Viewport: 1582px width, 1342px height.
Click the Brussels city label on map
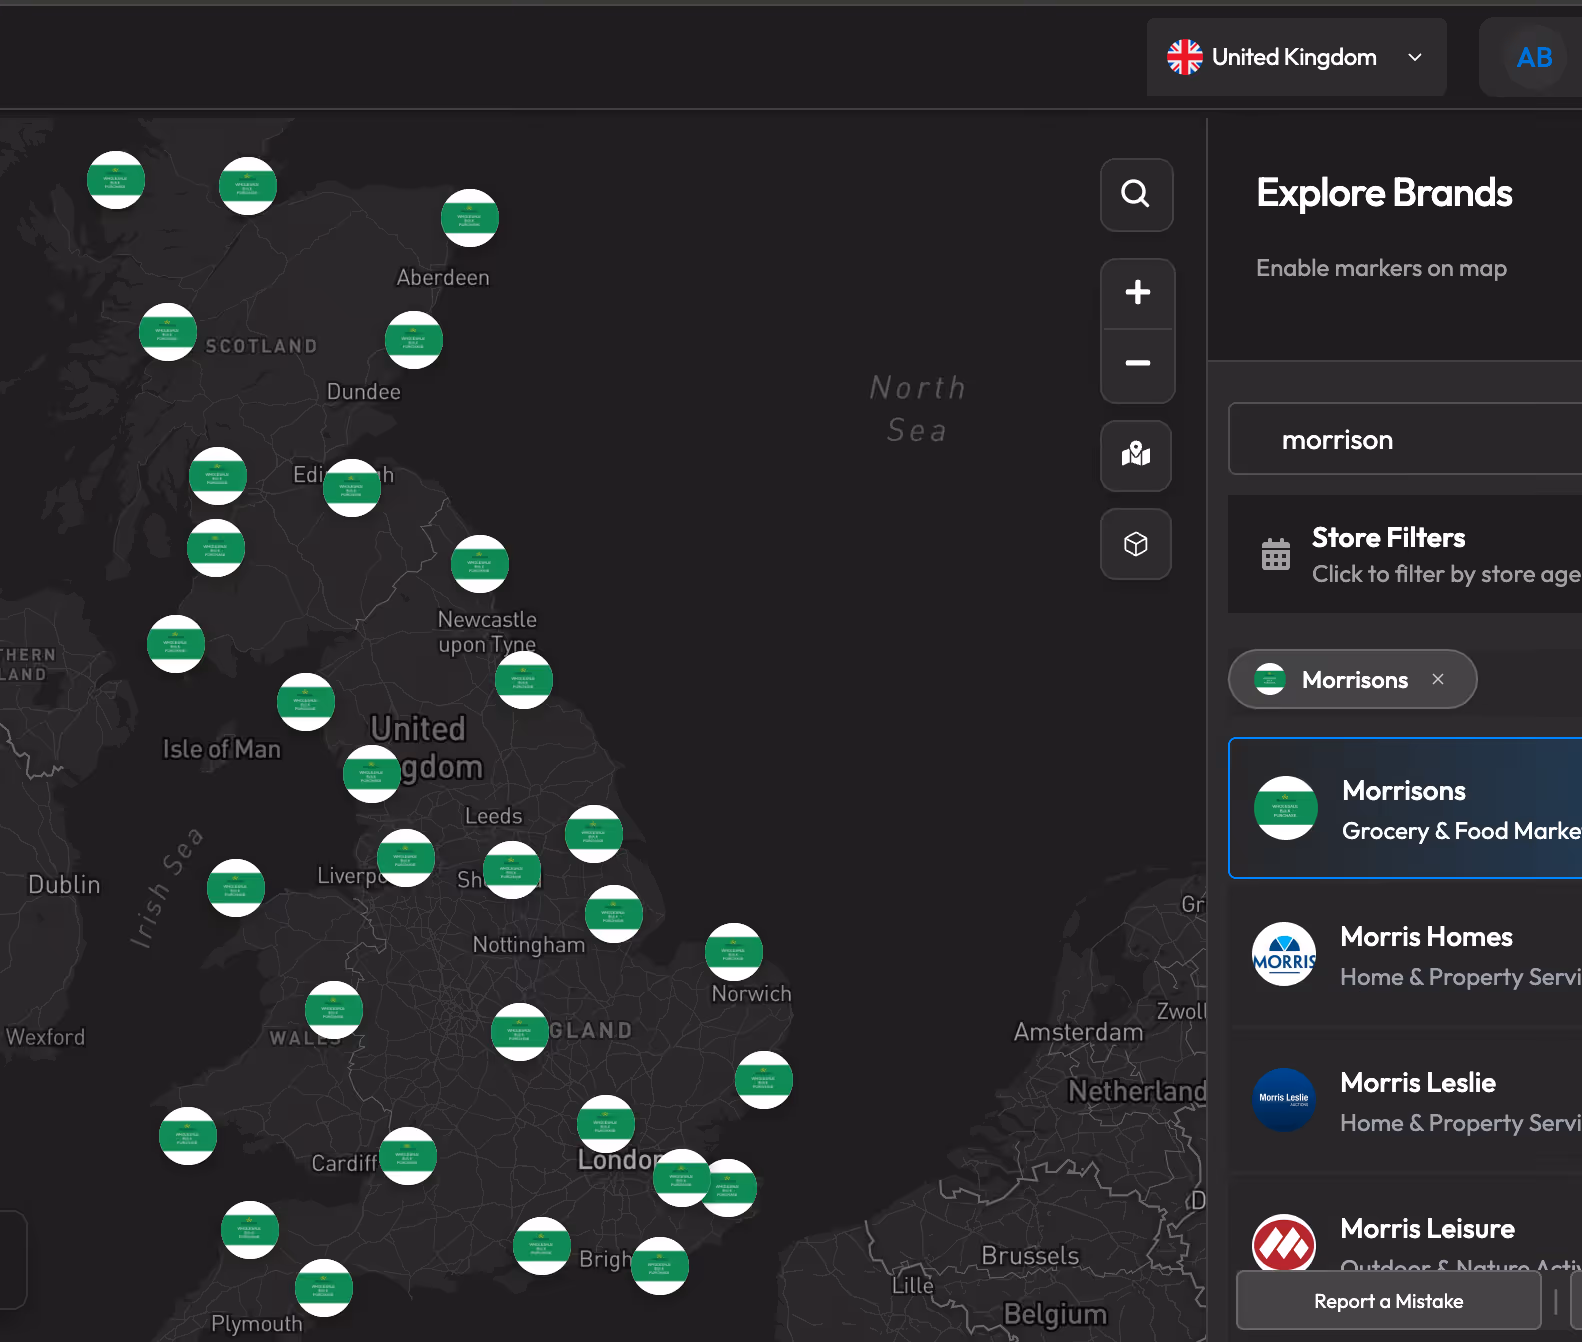pyautogui.click(x=1030, y=1256)
